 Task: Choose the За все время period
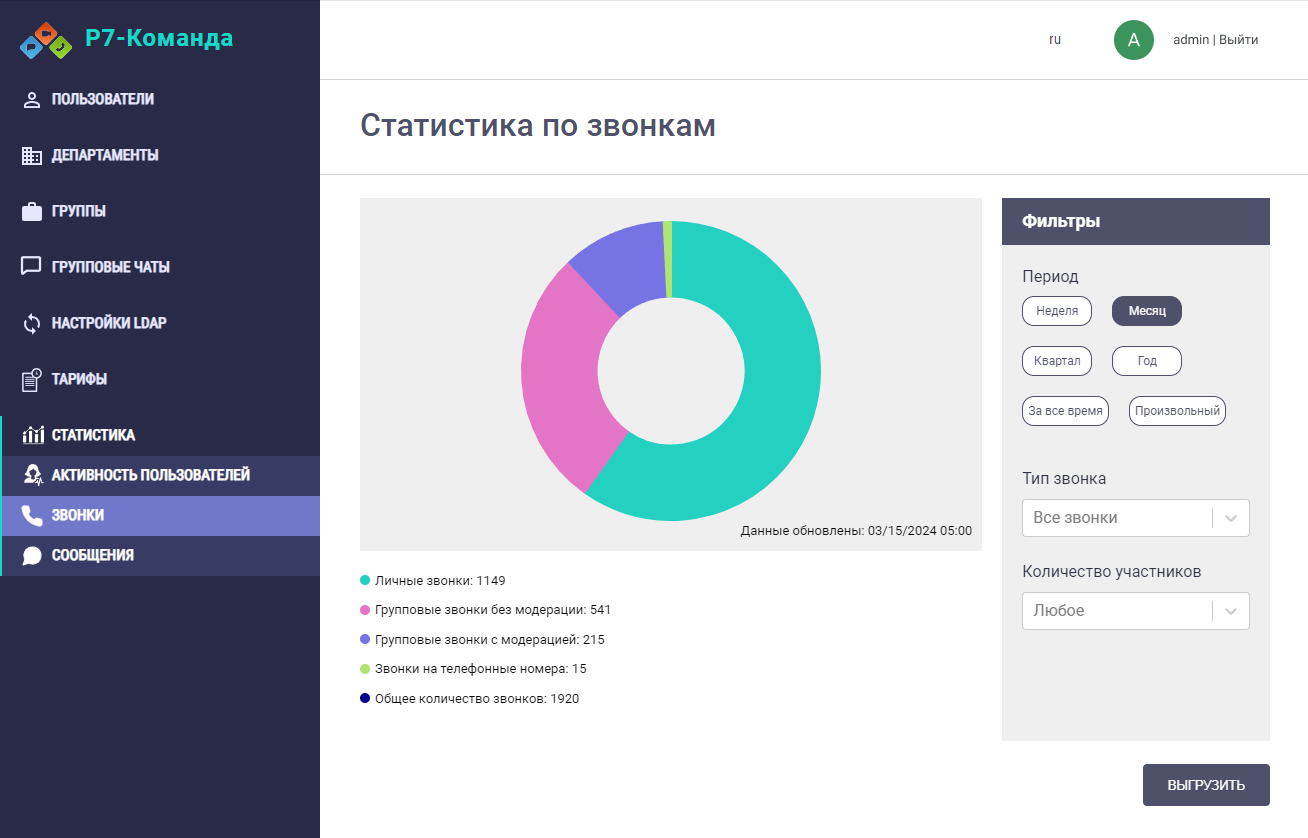1065,411
